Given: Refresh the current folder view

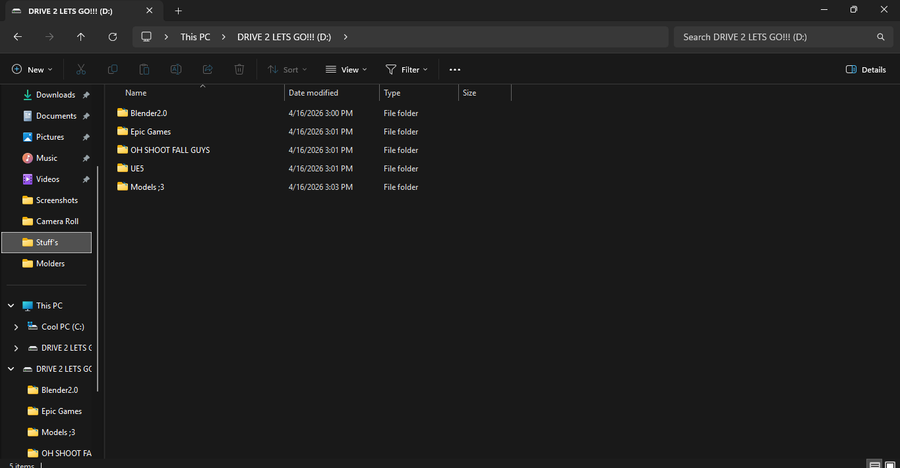Looking at the screenshot, I should 113,37.
